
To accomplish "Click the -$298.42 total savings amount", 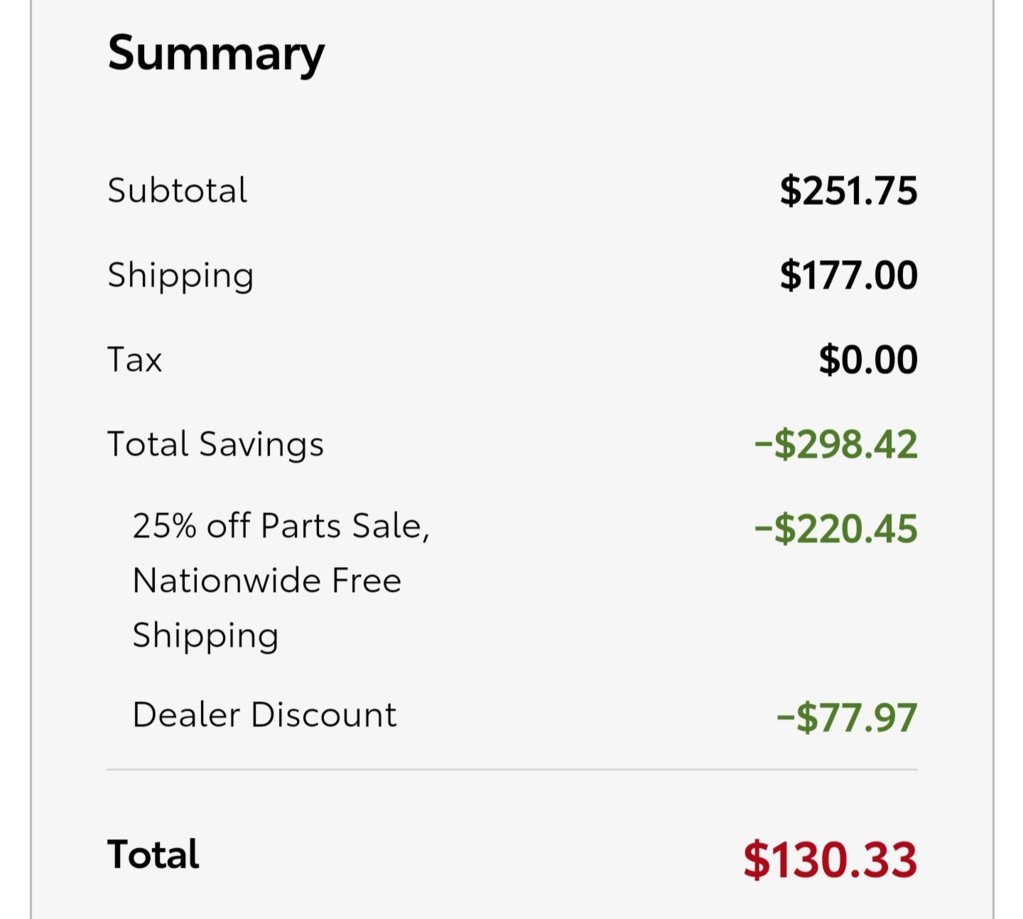I will (836, 444).
